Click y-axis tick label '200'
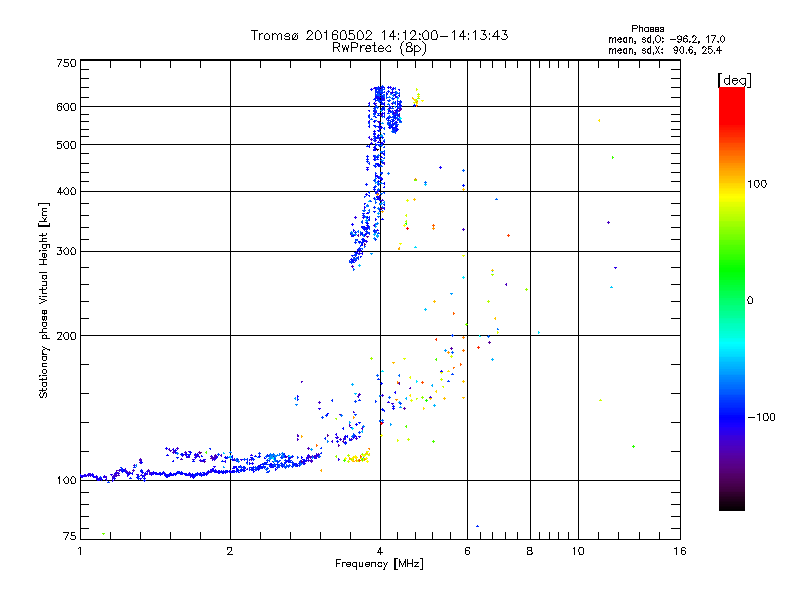 [66, 336]
